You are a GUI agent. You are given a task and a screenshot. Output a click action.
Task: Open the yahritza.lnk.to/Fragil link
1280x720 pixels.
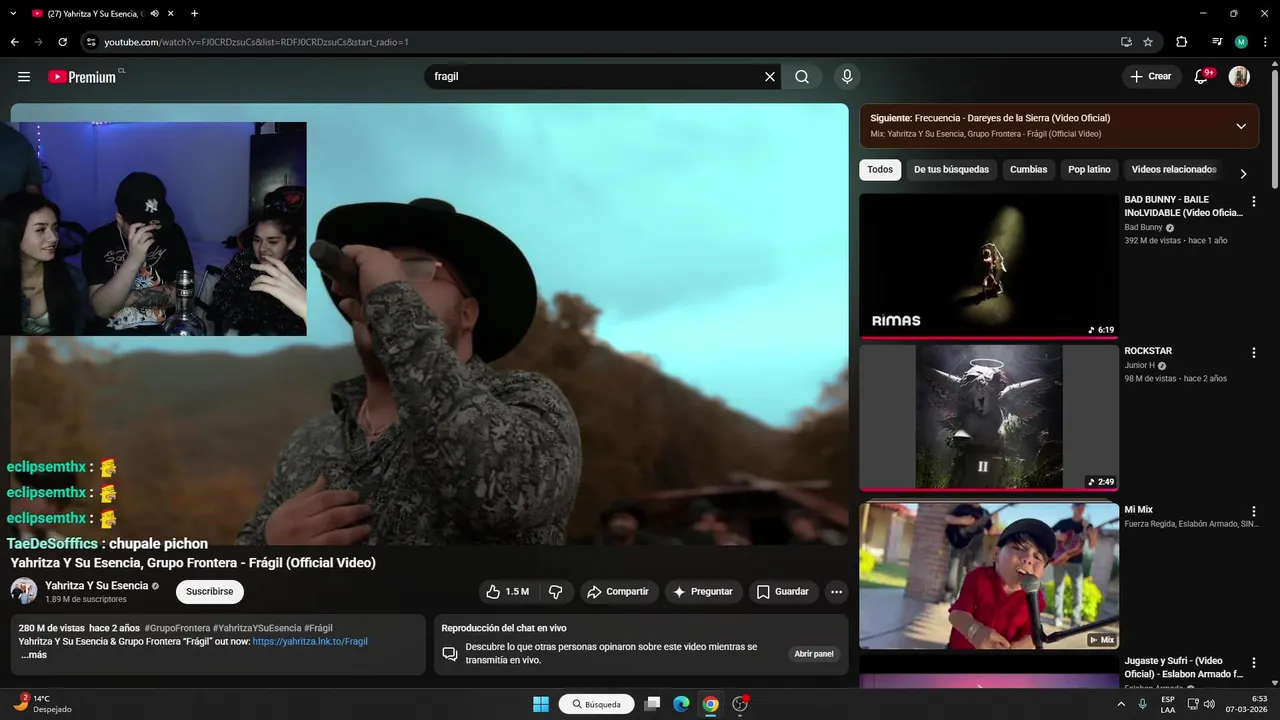click(310, 641)
